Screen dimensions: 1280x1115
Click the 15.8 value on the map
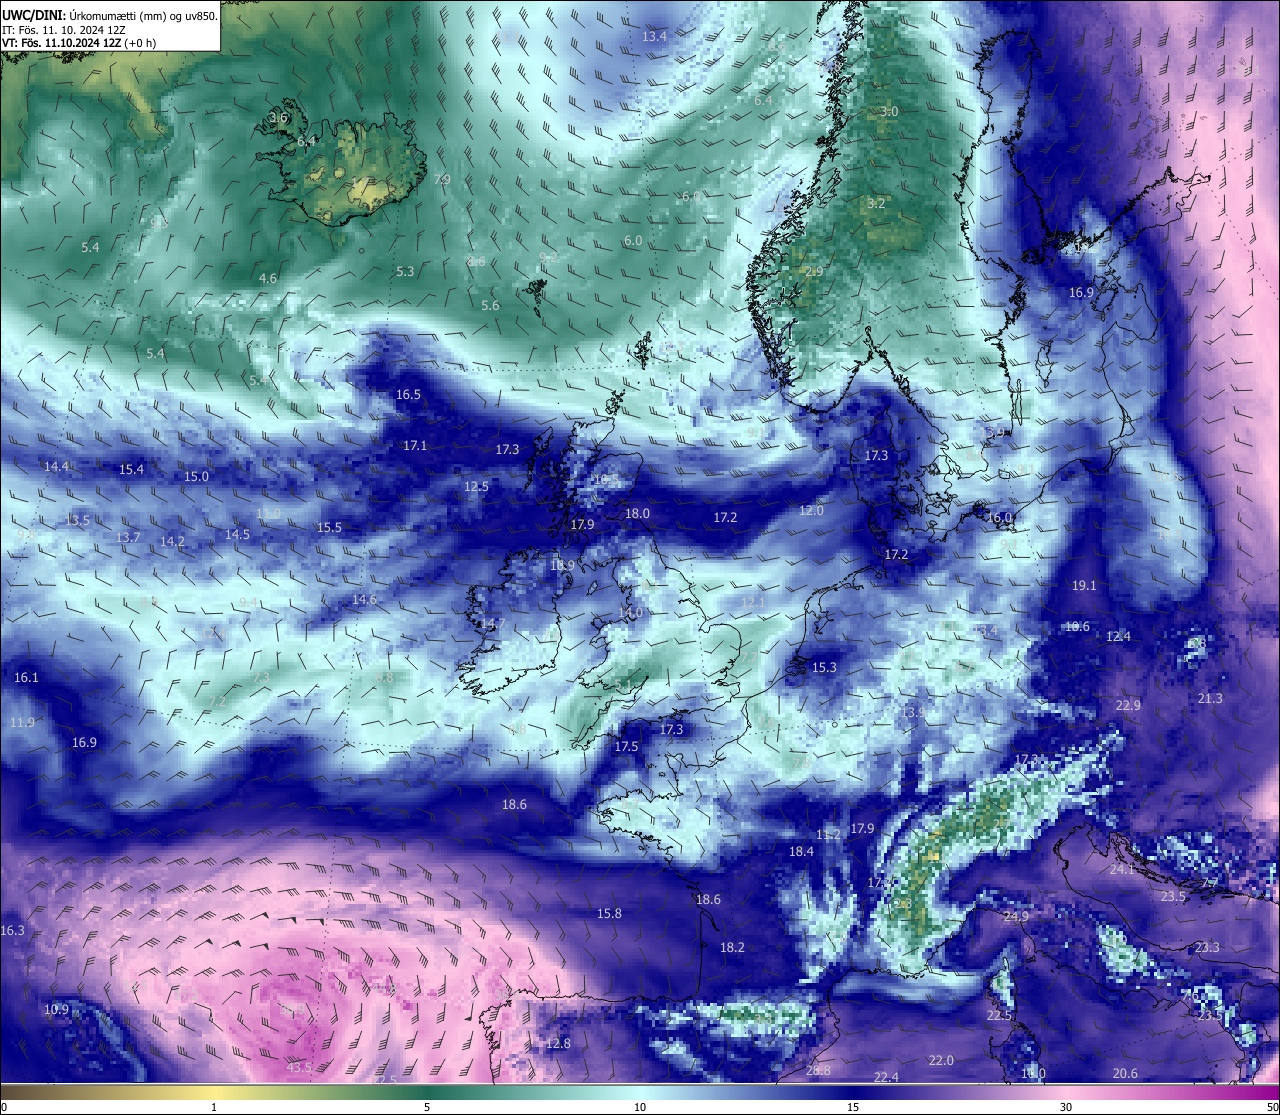click(609, 913)
